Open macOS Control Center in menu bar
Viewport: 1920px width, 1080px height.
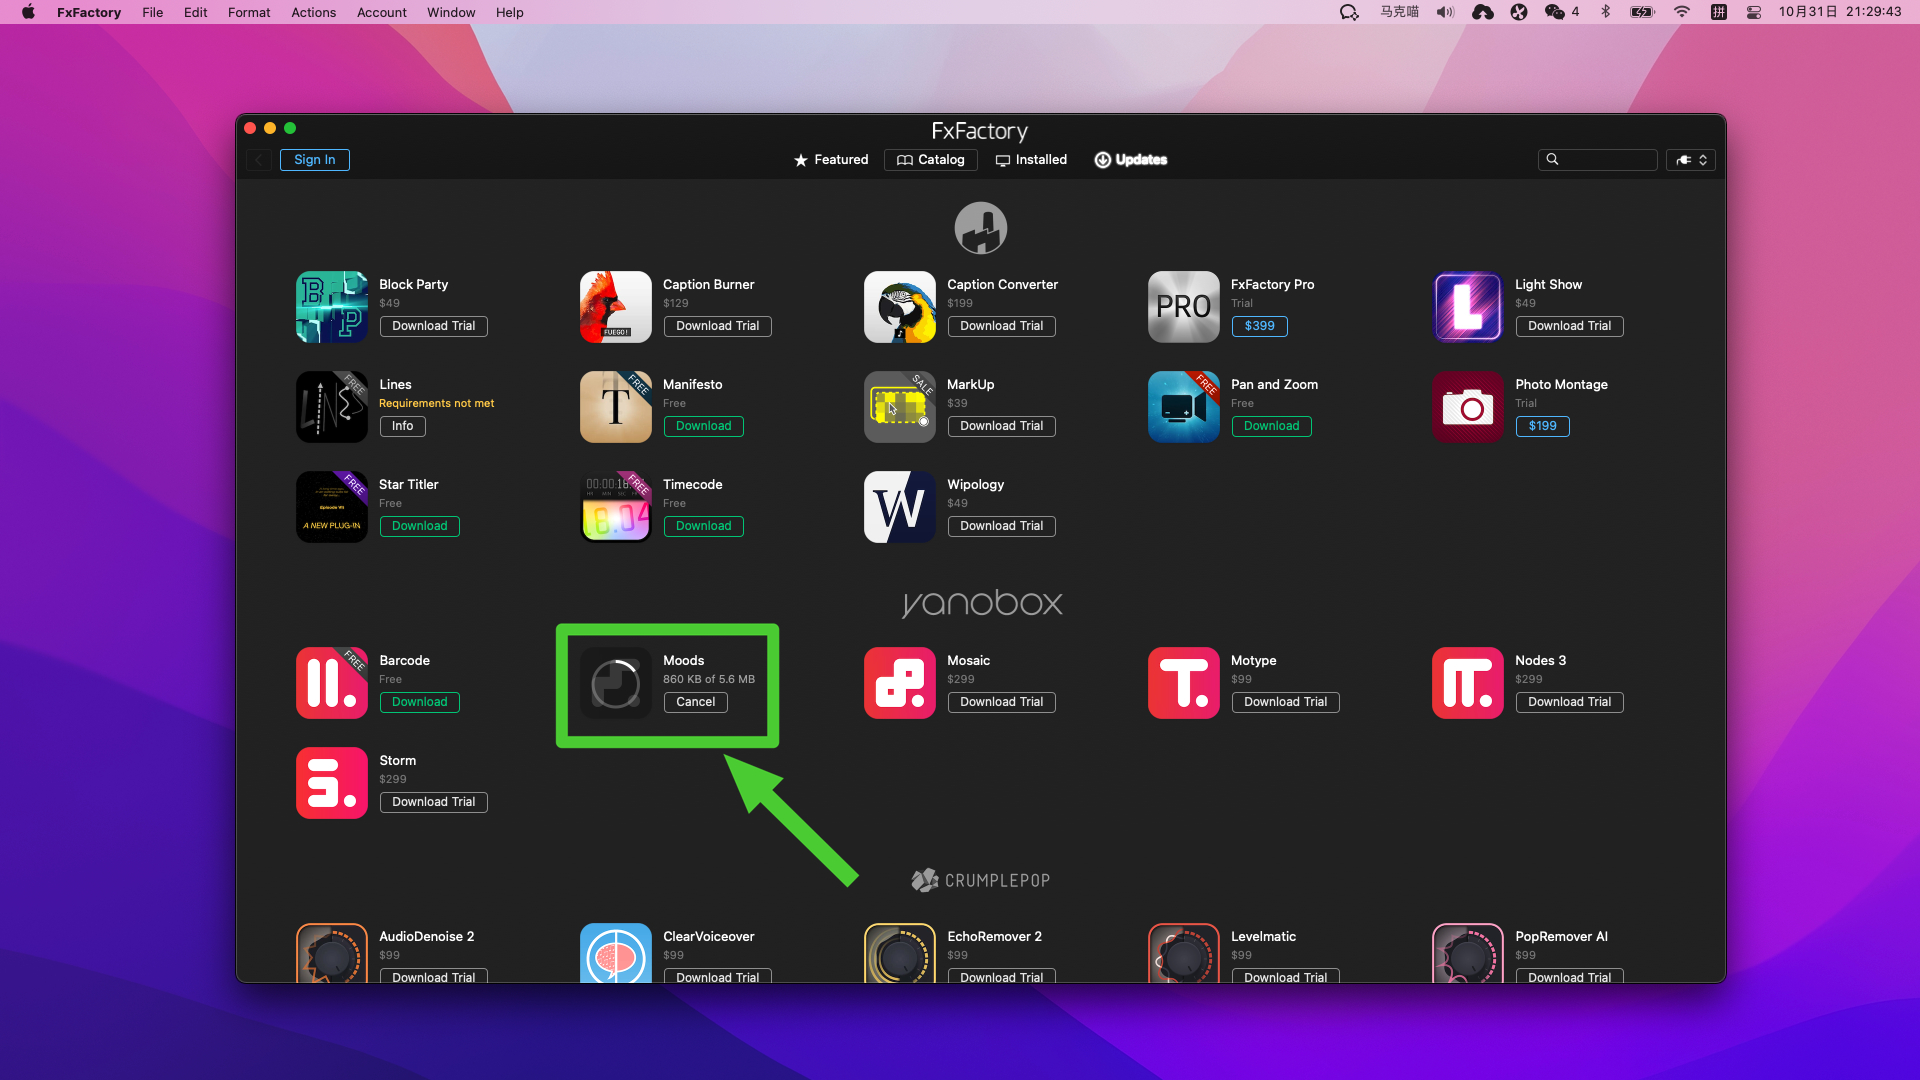pyautogui.click(x=1753, y=12)
